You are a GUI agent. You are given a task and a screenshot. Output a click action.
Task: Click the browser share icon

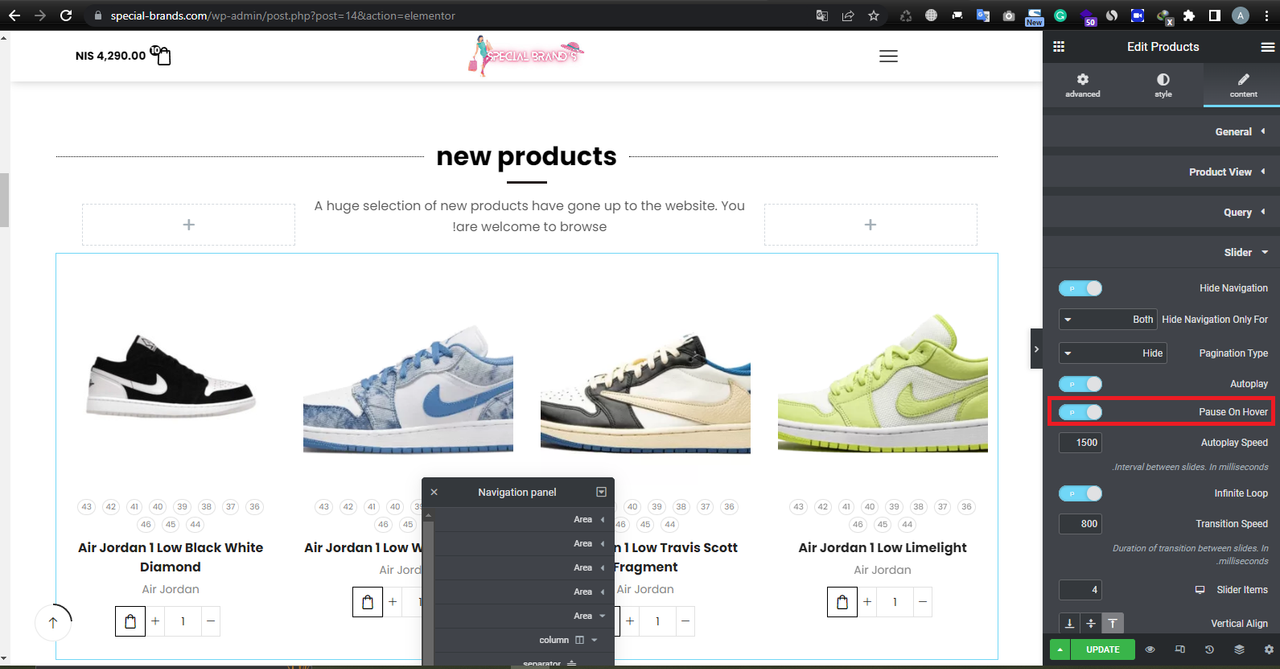[848, 15]
